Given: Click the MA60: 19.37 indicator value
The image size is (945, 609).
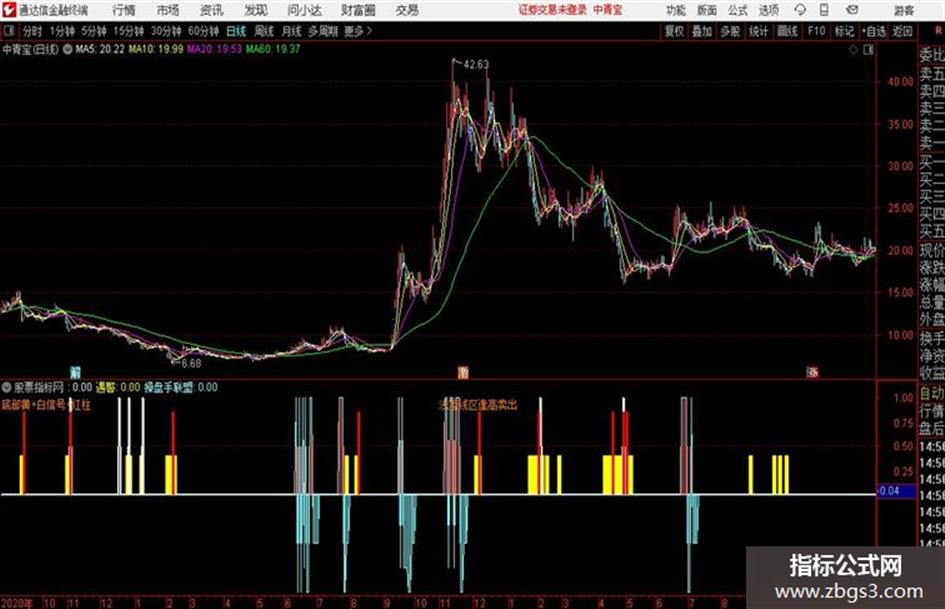Looking at the screenshot, I should click(272, 49).
